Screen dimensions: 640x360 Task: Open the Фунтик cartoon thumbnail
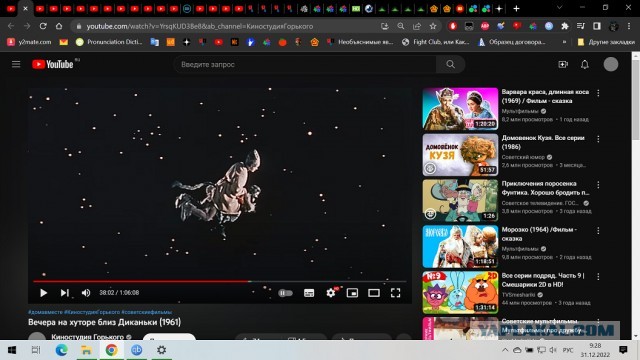coord(460,200)
